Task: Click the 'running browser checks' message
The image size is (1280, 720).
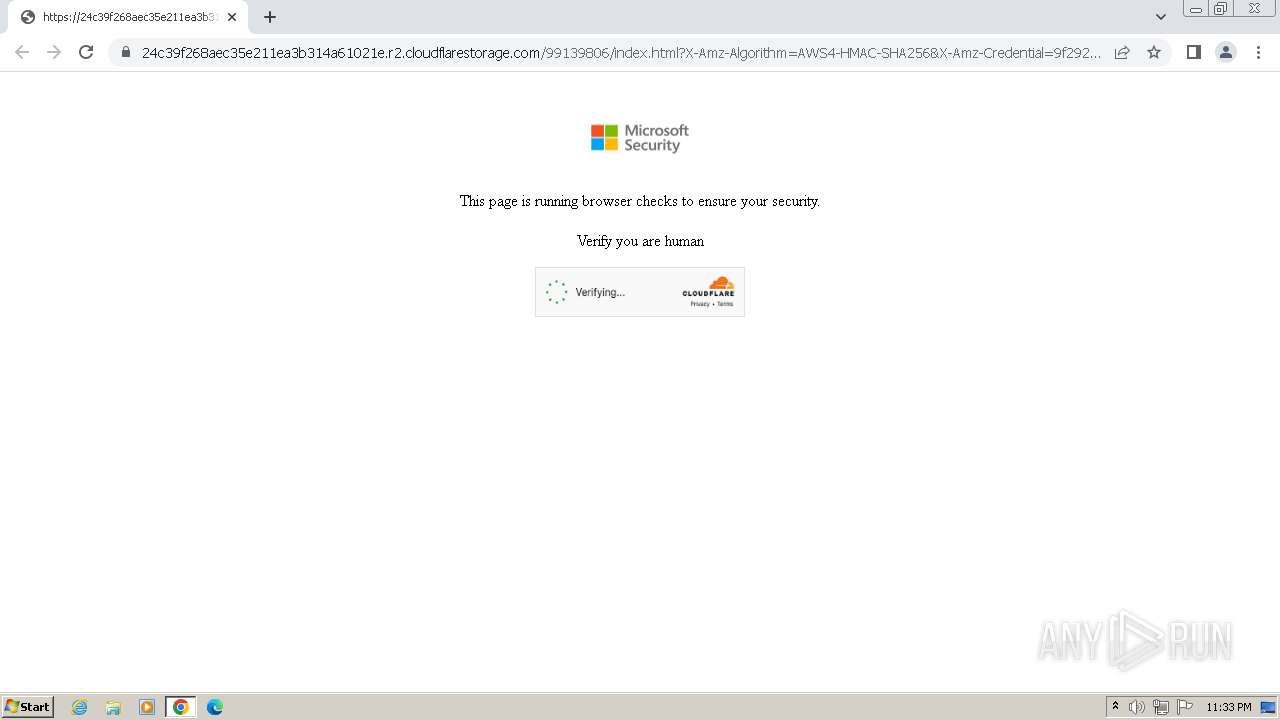Action: (x=640, y=201)
